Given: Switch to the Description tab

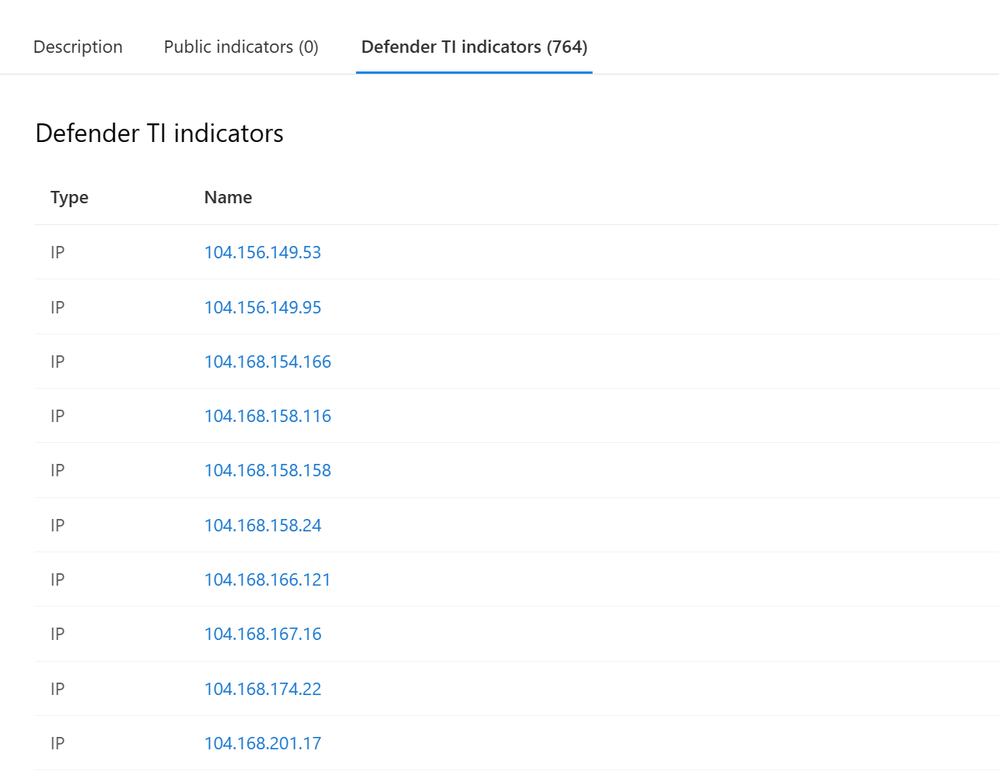Looking at the screenshot, I should 78,47.
